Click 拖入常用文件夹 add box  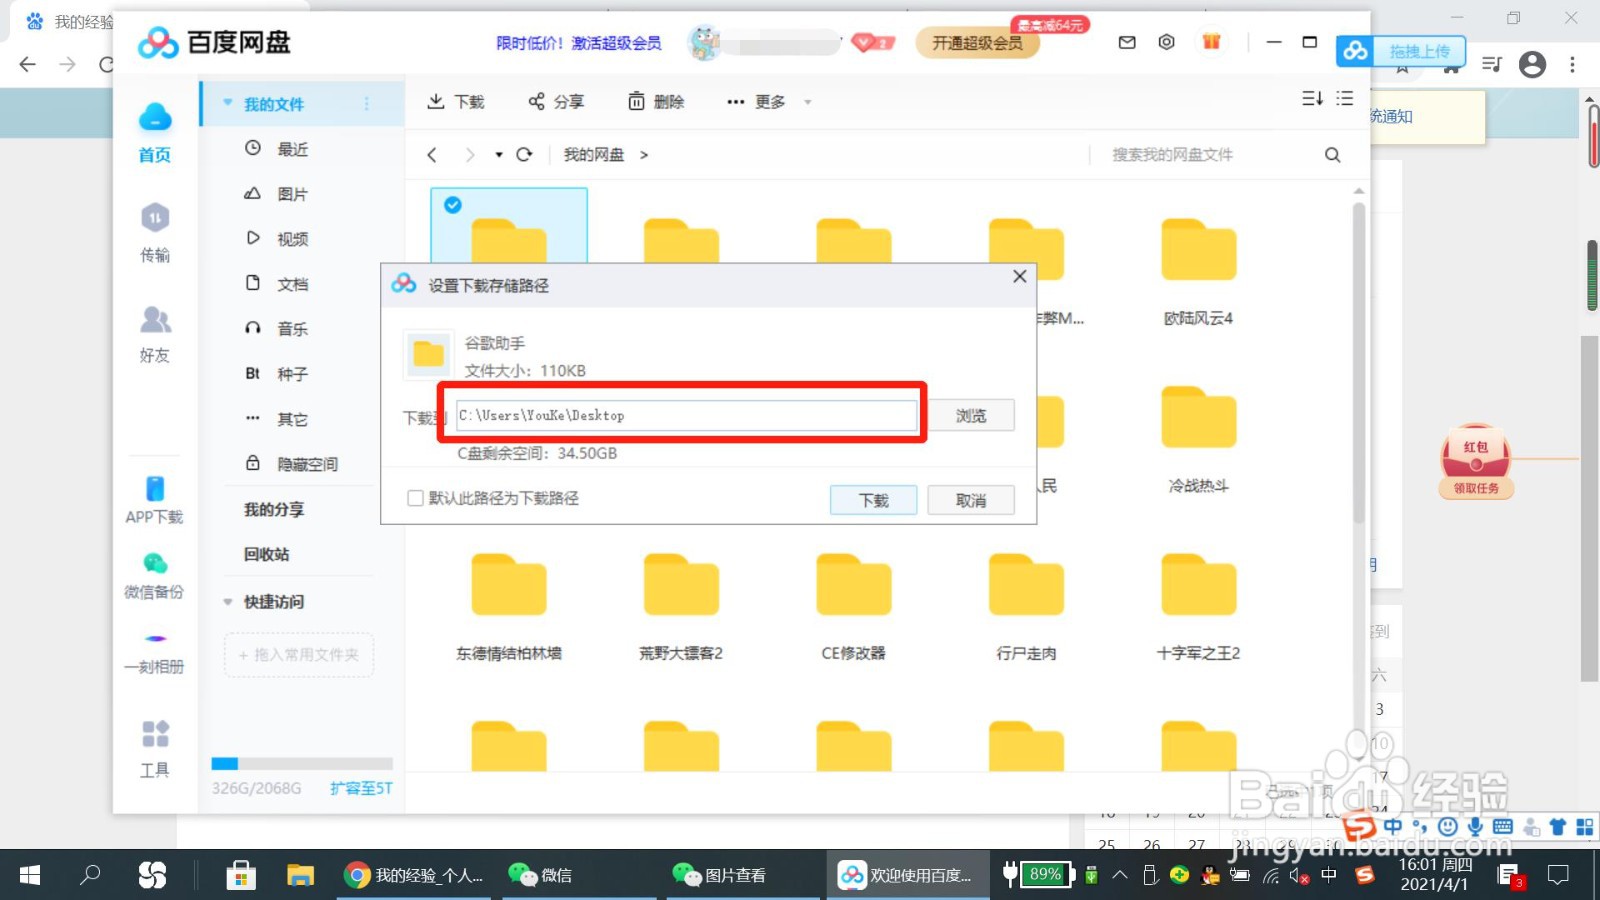point(299,655)
